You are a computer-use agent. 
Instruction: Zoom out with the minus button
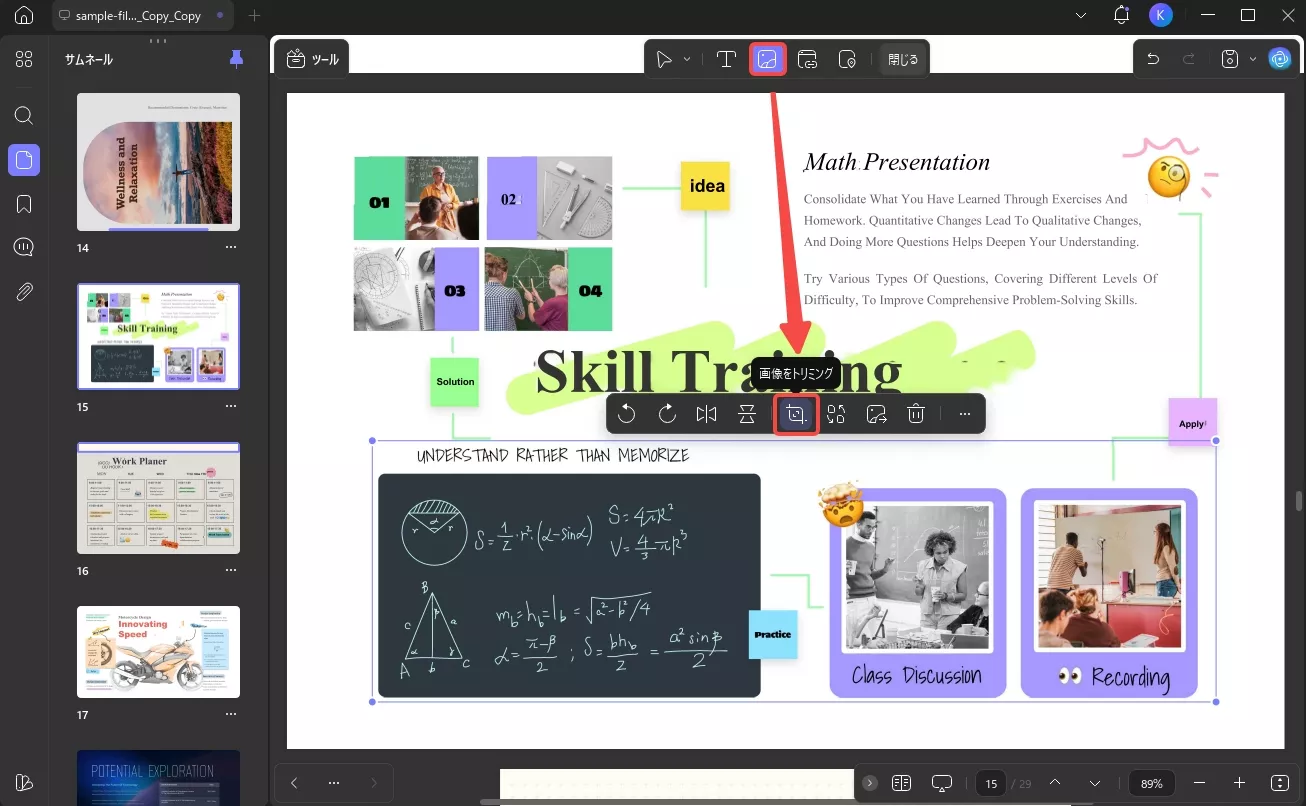coord(1200,783)
